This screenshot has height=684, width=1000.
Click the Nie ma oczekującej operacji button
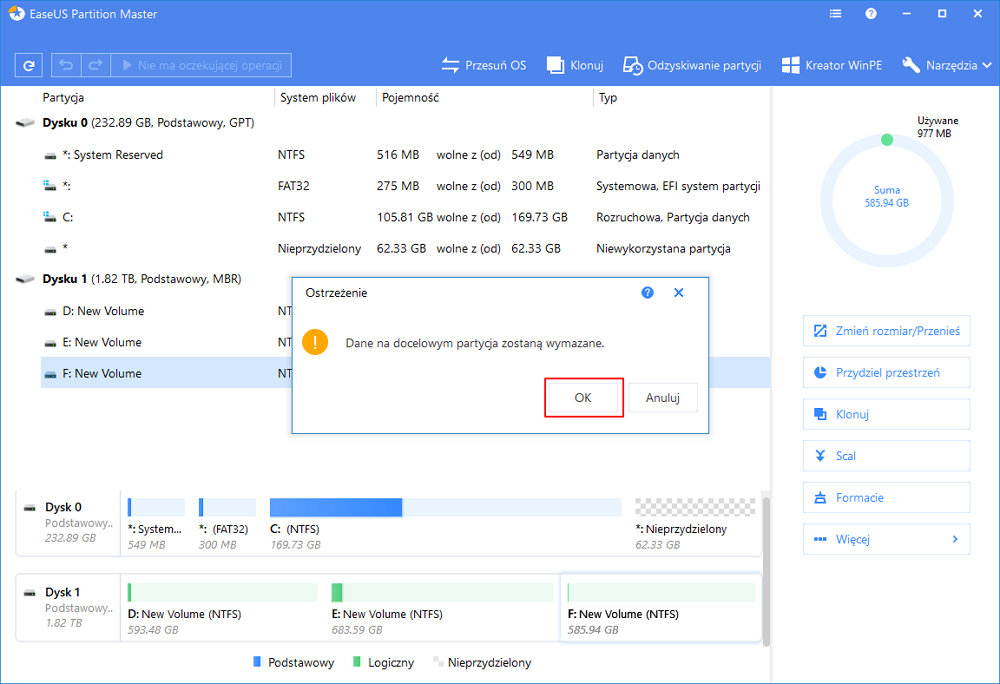201,65
